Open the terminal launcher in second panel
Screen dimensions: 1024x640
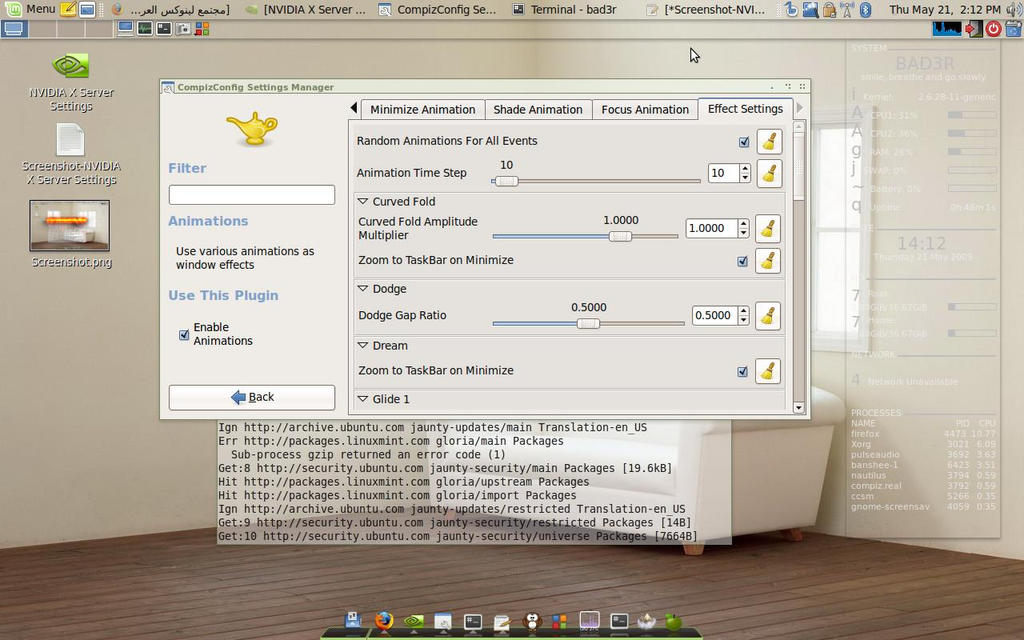pos(164,29)
